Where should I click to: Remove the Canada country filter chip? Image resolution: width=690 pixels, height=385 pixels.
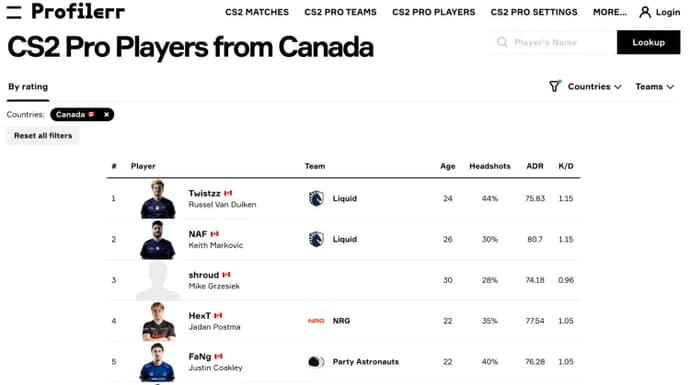coord(106,114)
